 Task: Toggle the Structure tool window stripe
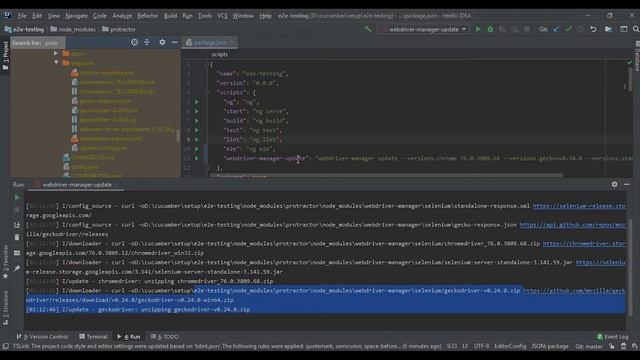[5, 307]
